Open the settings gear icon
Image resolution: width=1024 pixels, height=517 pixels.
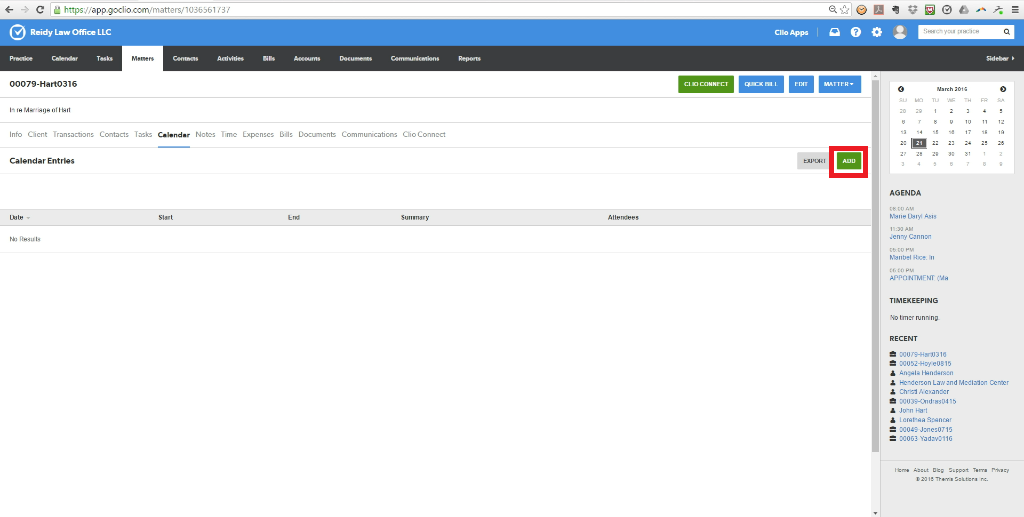coord(877,32)
